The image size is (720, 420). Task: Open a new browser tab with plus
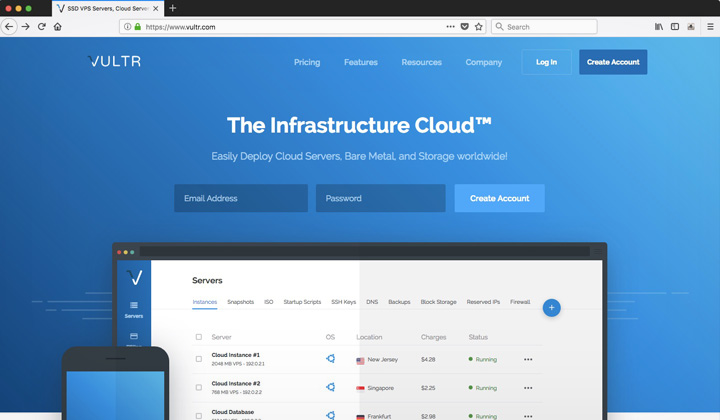173,8
